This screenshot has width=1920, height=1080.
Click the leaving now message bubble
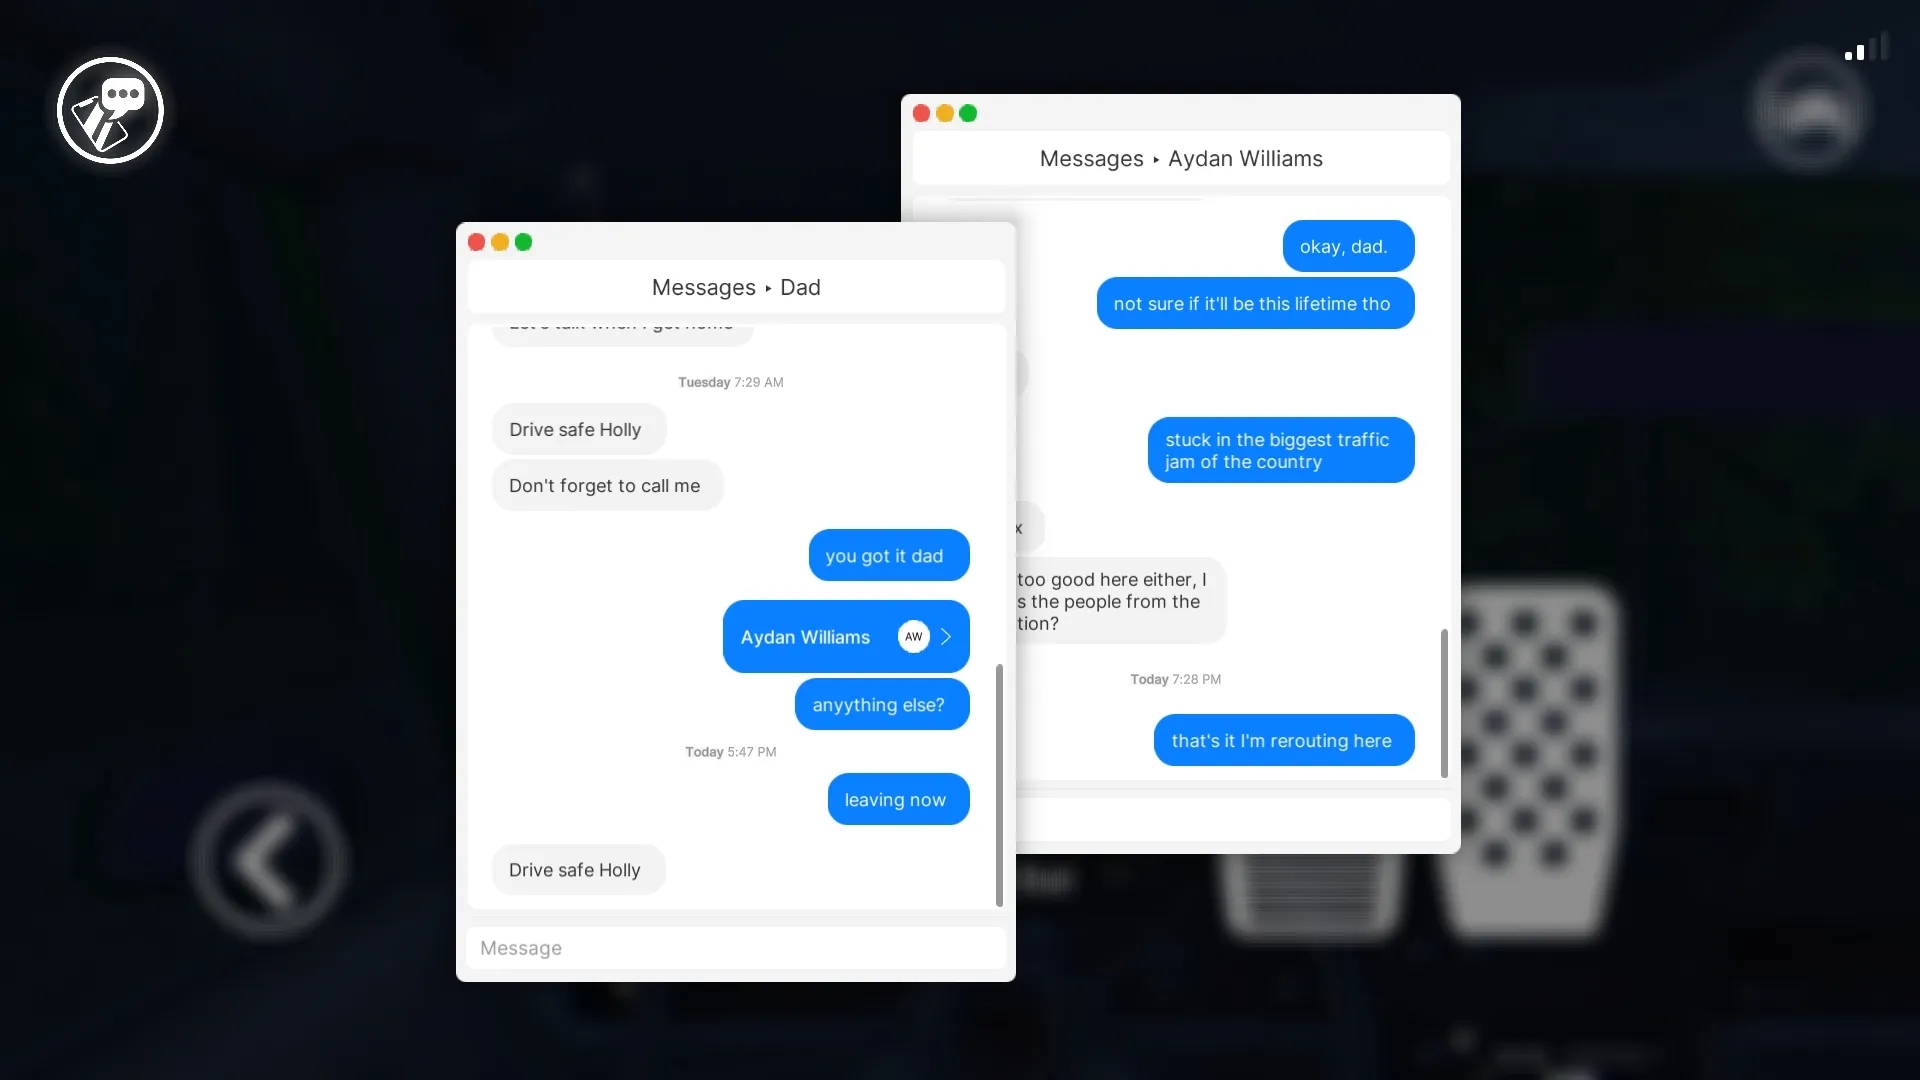pos(895,798)
